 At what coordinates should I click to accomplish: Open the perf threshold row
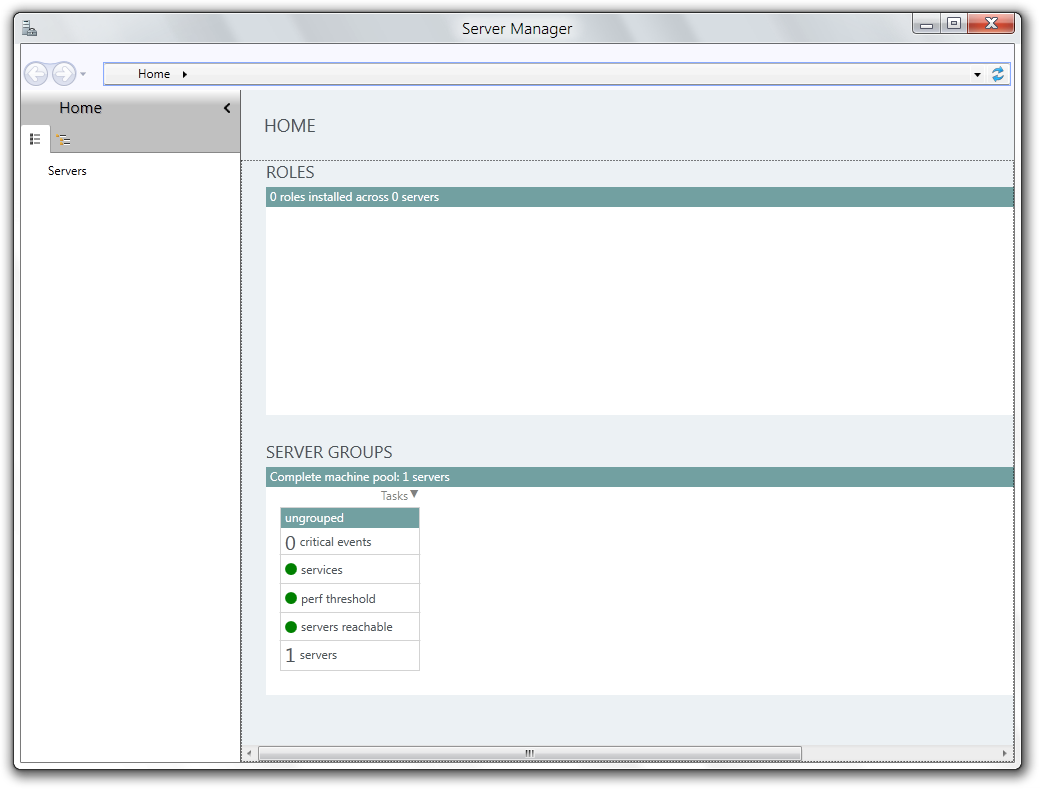pos(350,598)
